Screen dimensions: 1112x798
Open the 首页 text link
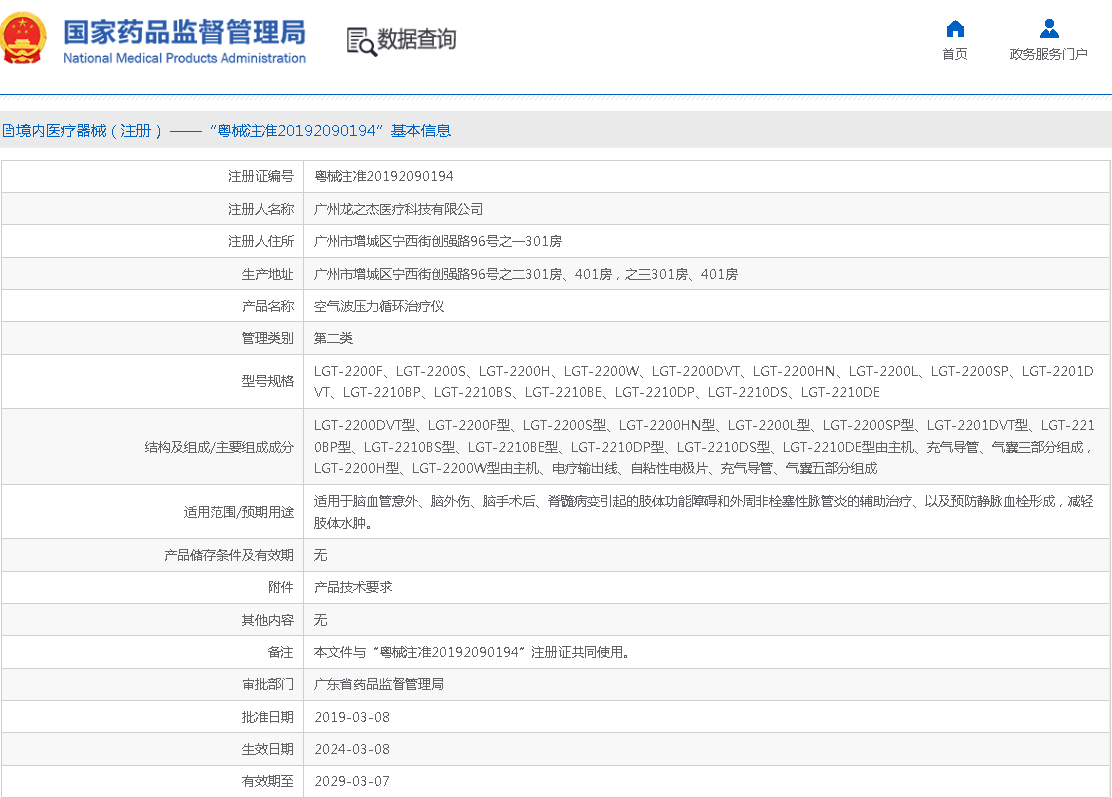(x=955, y=54)
